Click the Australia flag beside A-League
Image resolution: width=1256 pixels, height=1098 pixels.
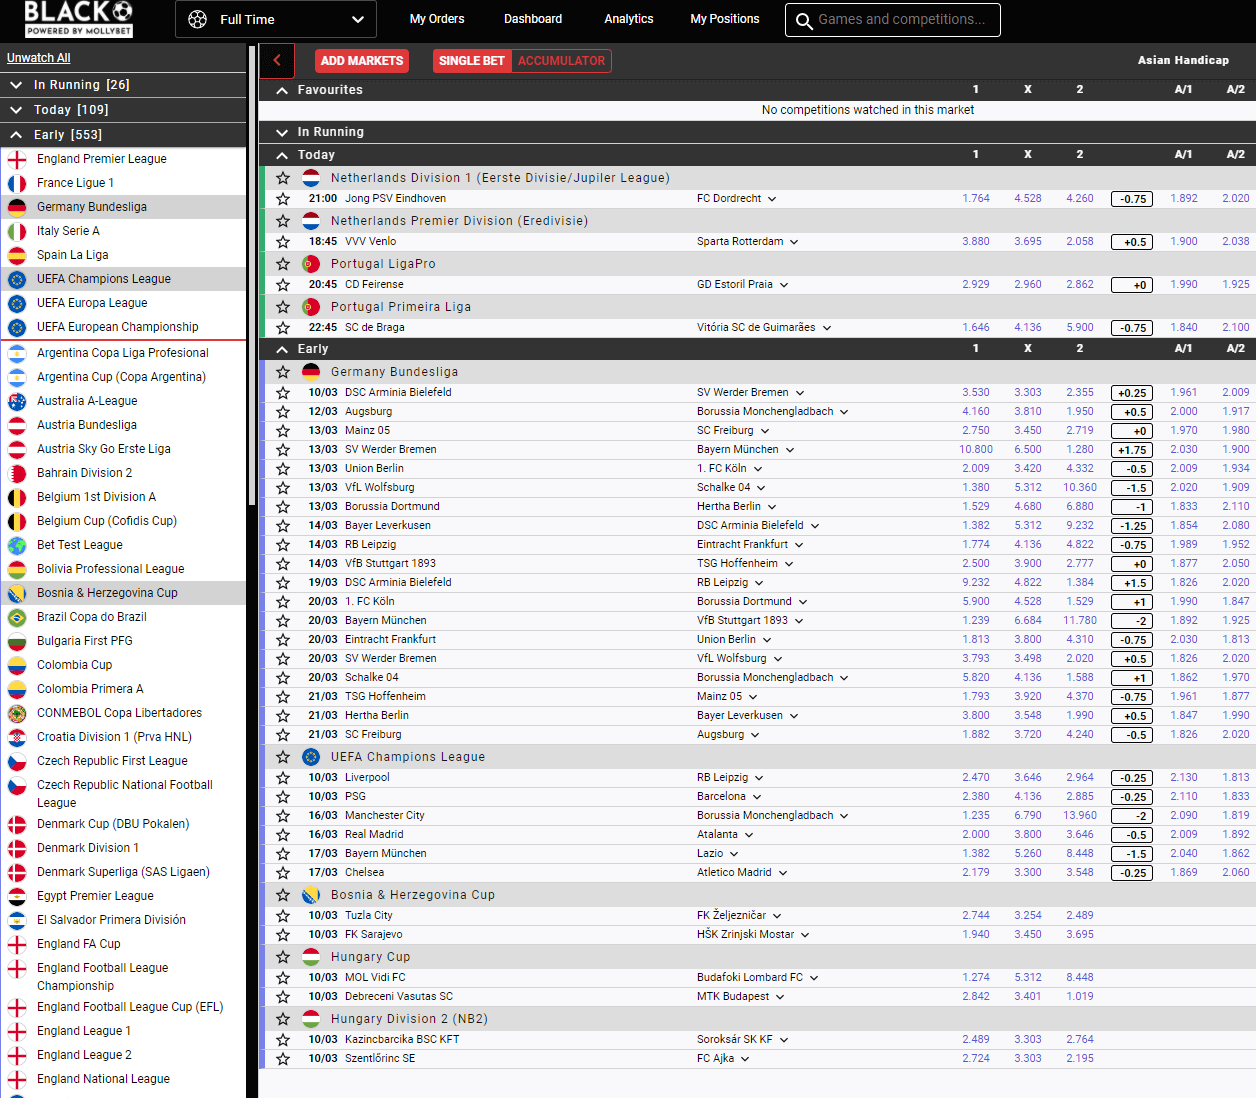tap(17, 401)
